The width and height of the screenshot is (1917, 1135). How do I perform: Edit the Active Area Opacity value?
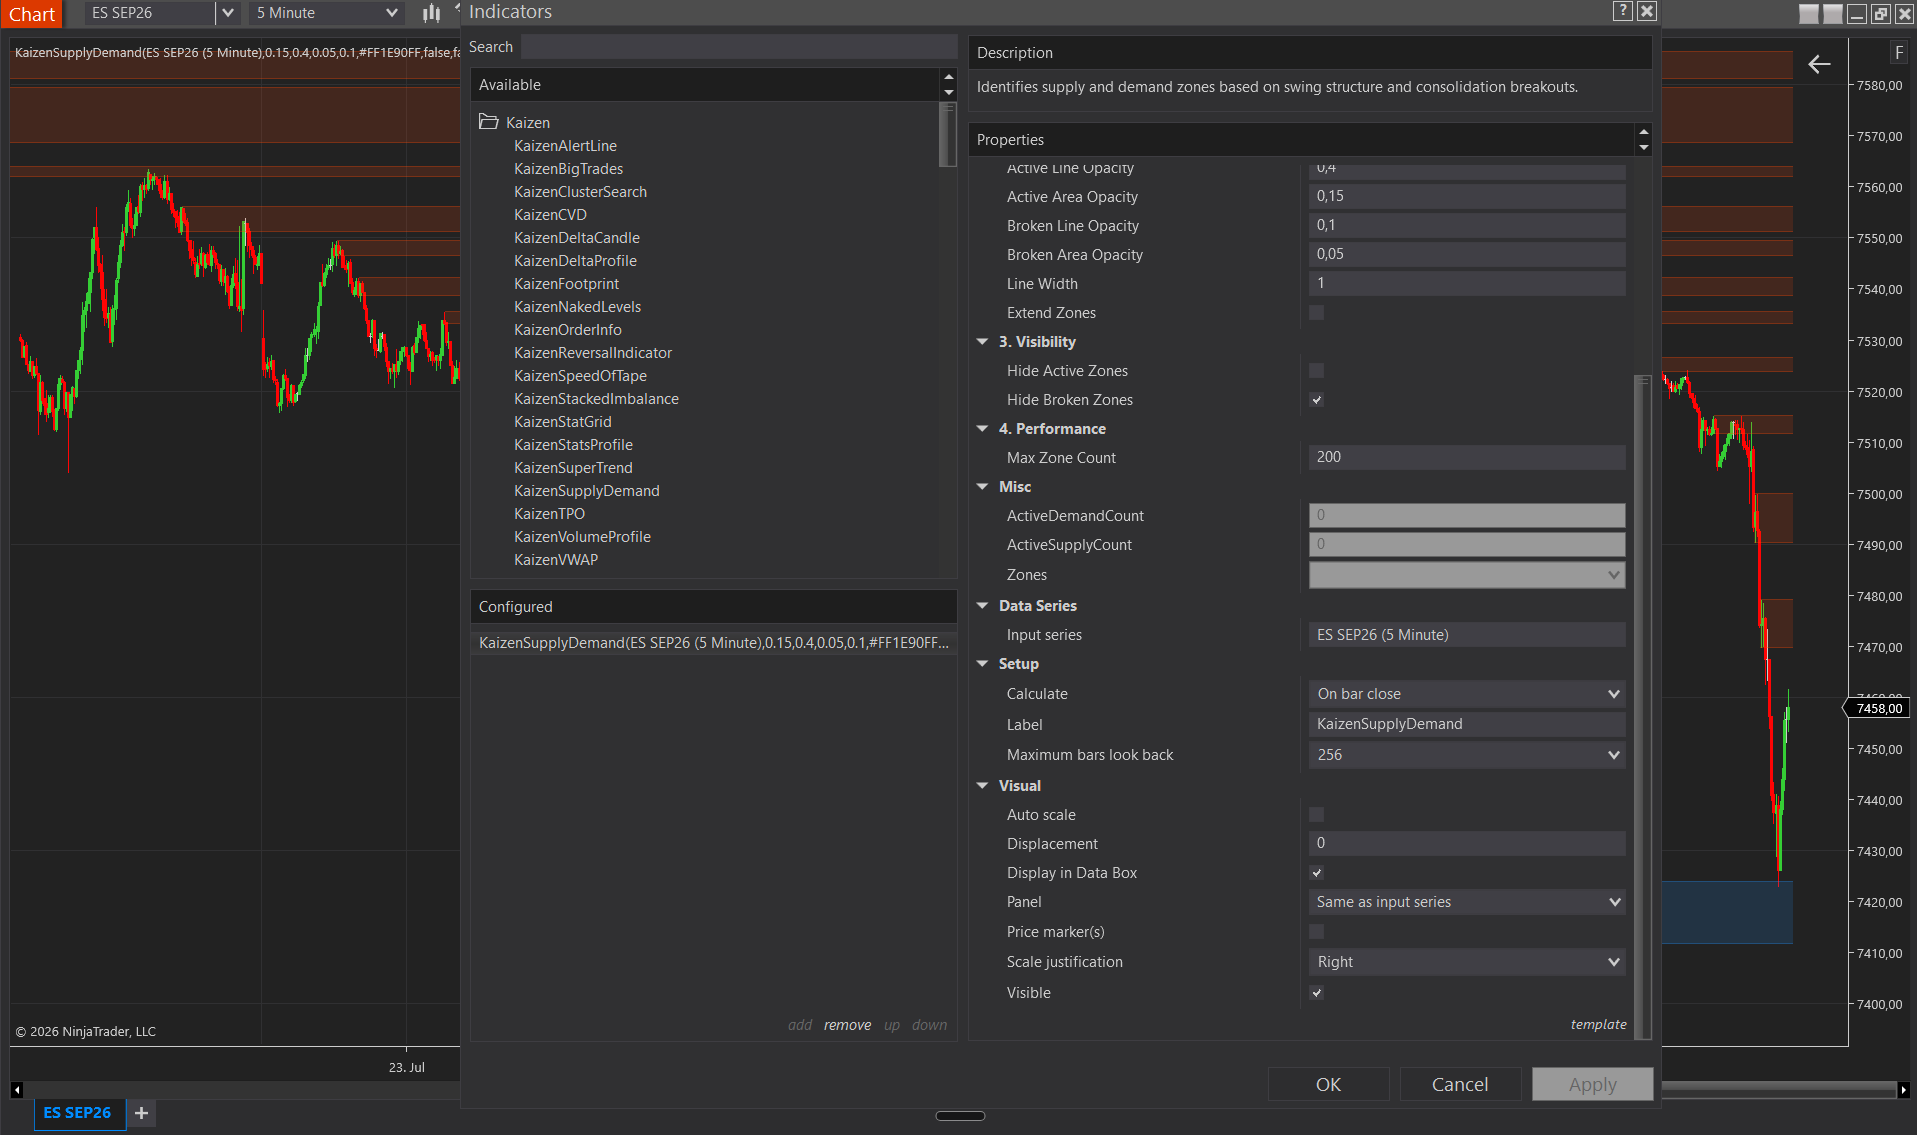1467,197
